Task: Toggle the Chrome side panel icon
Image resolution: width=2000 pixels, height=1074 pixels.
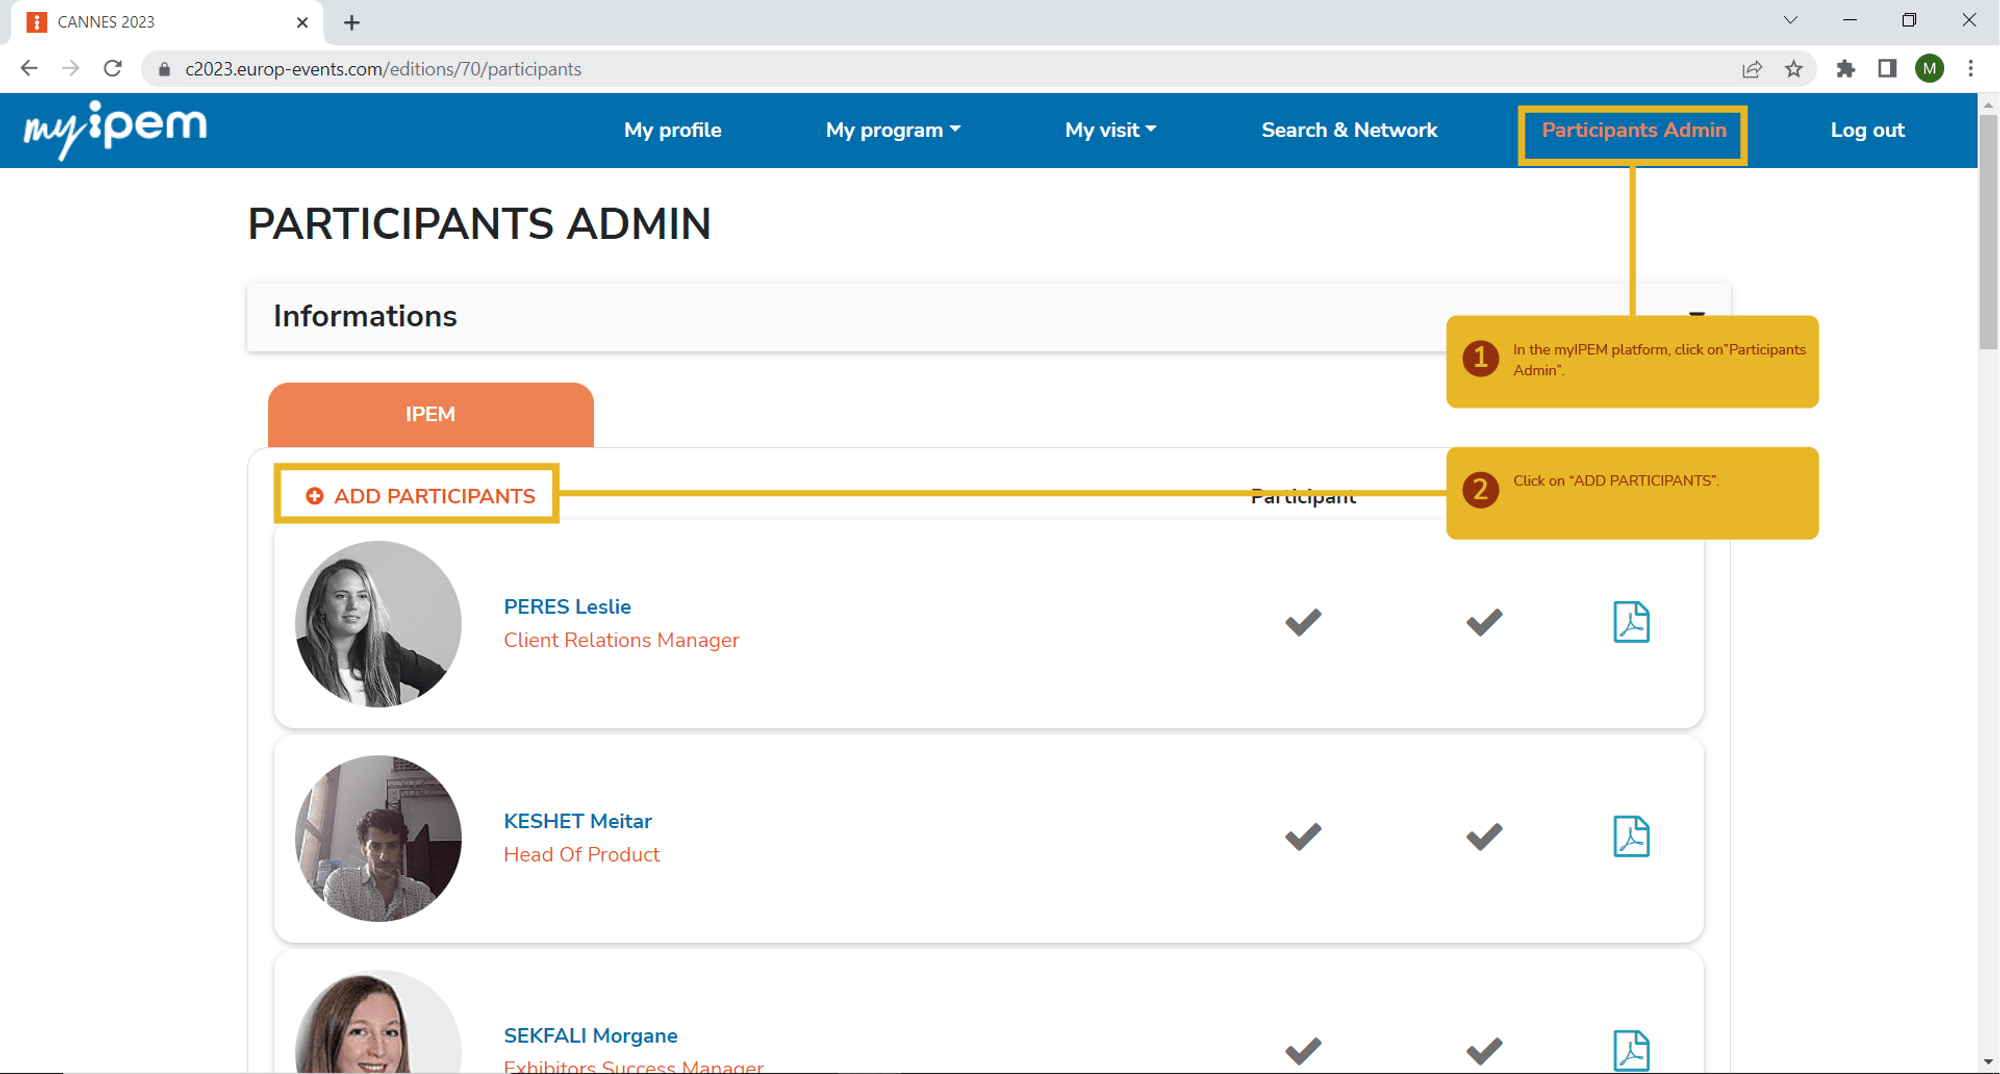Action: [x=1887, y=69]
